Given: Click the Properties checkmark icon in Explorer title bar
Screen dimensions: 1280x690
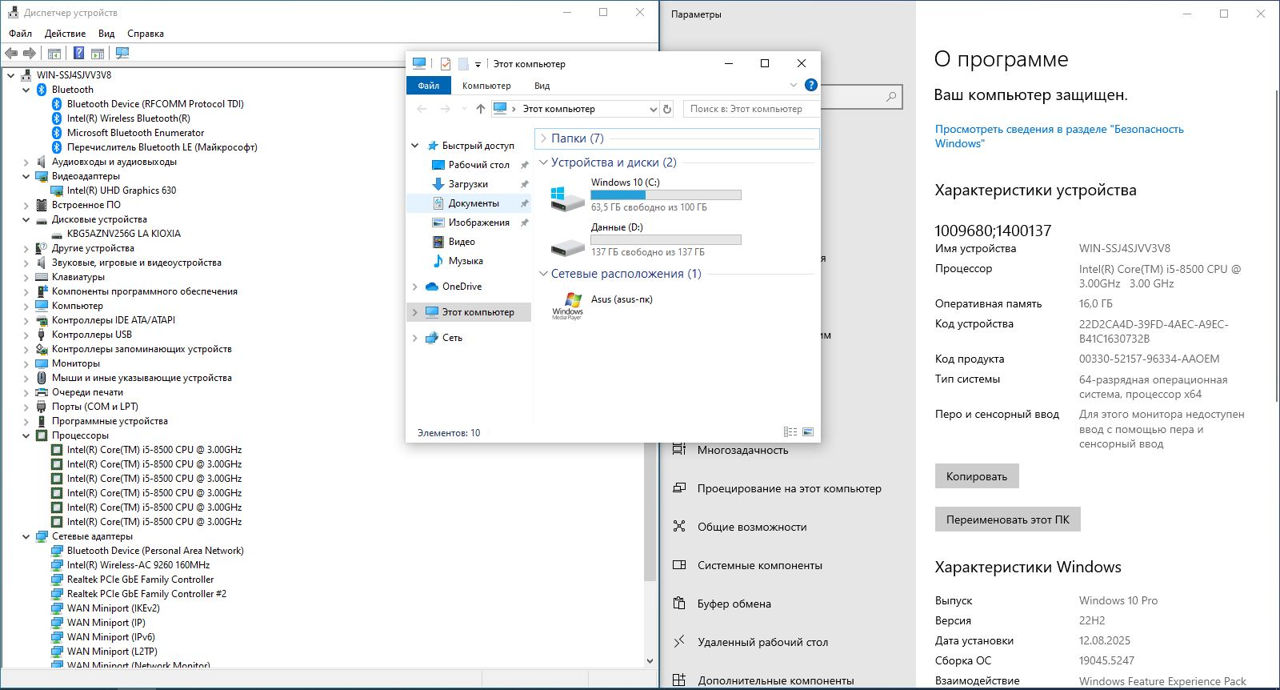Looking at the screenshot, I should 445,64.
